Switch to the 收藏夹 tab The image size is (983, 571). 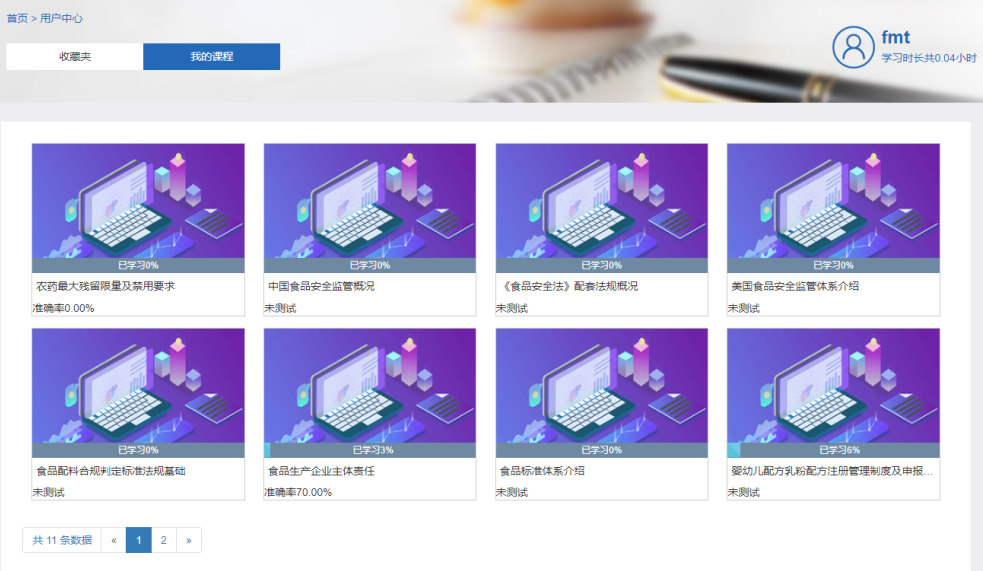(75, 57)
